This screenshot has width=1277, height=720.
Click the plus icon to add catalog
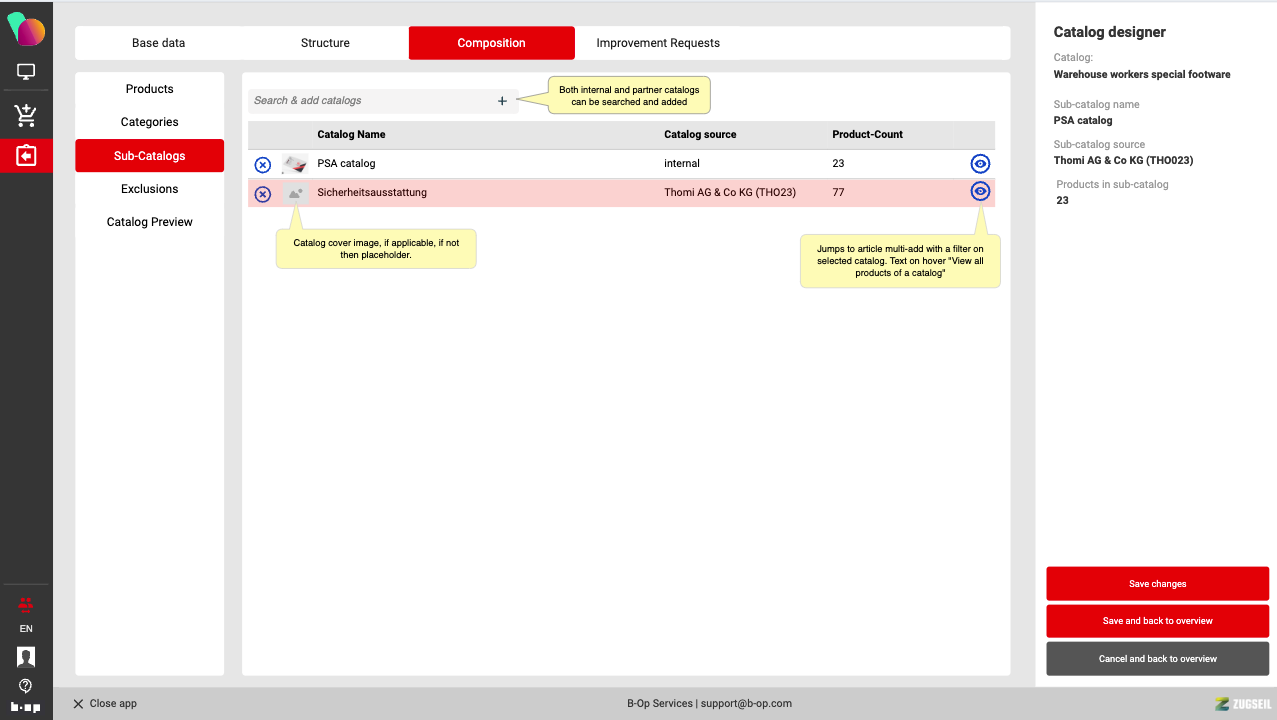[502, 101]
